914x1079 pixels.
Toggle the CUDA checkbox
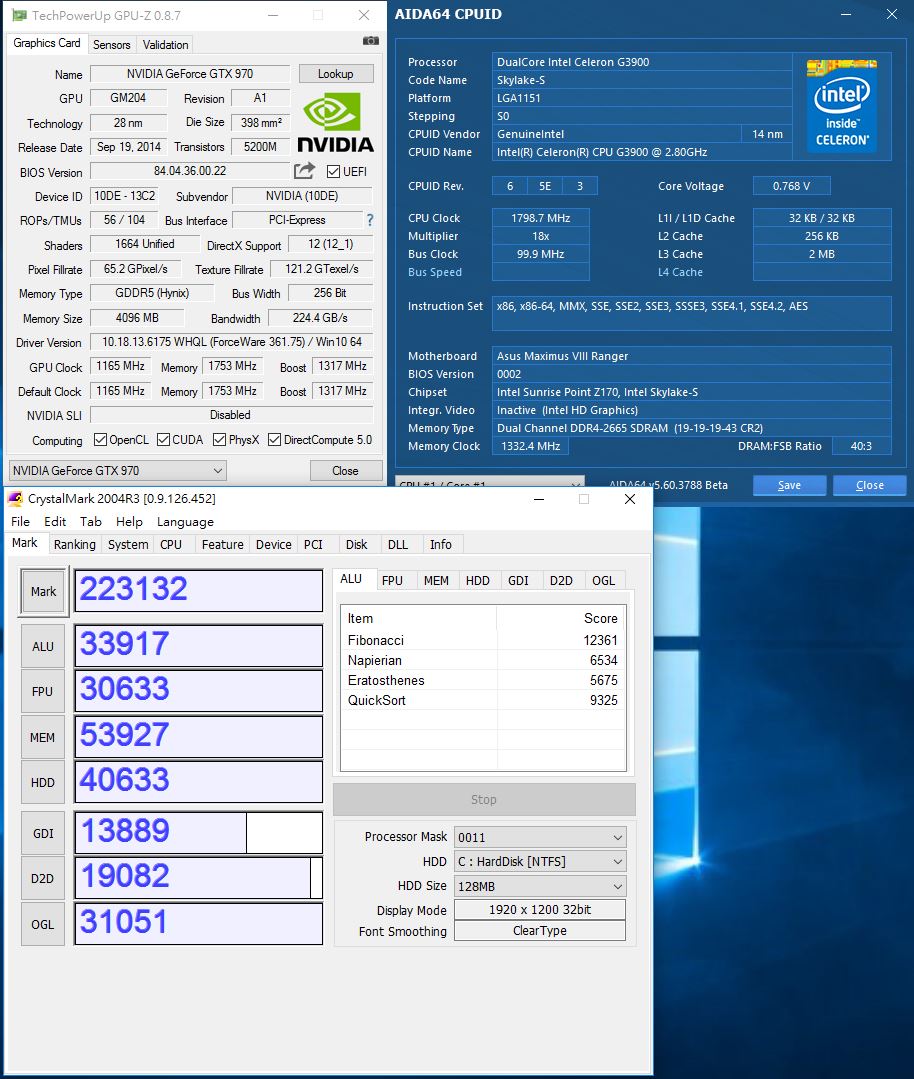coord(164,440)
